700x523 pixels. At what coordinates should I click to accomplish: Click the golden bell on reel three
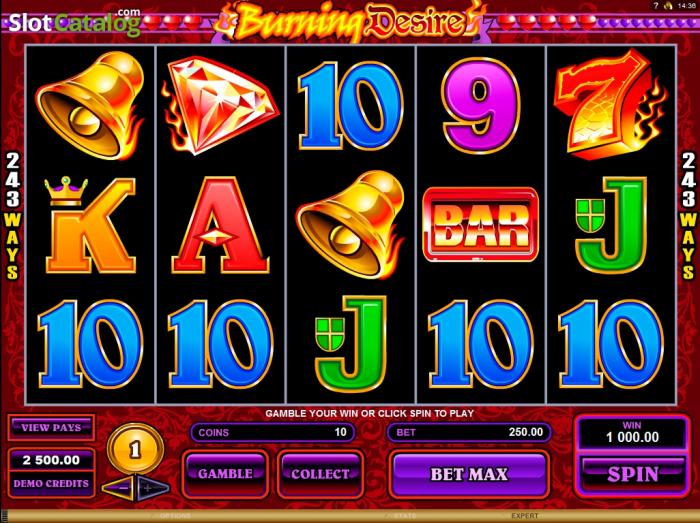click(x=350, y=224)
